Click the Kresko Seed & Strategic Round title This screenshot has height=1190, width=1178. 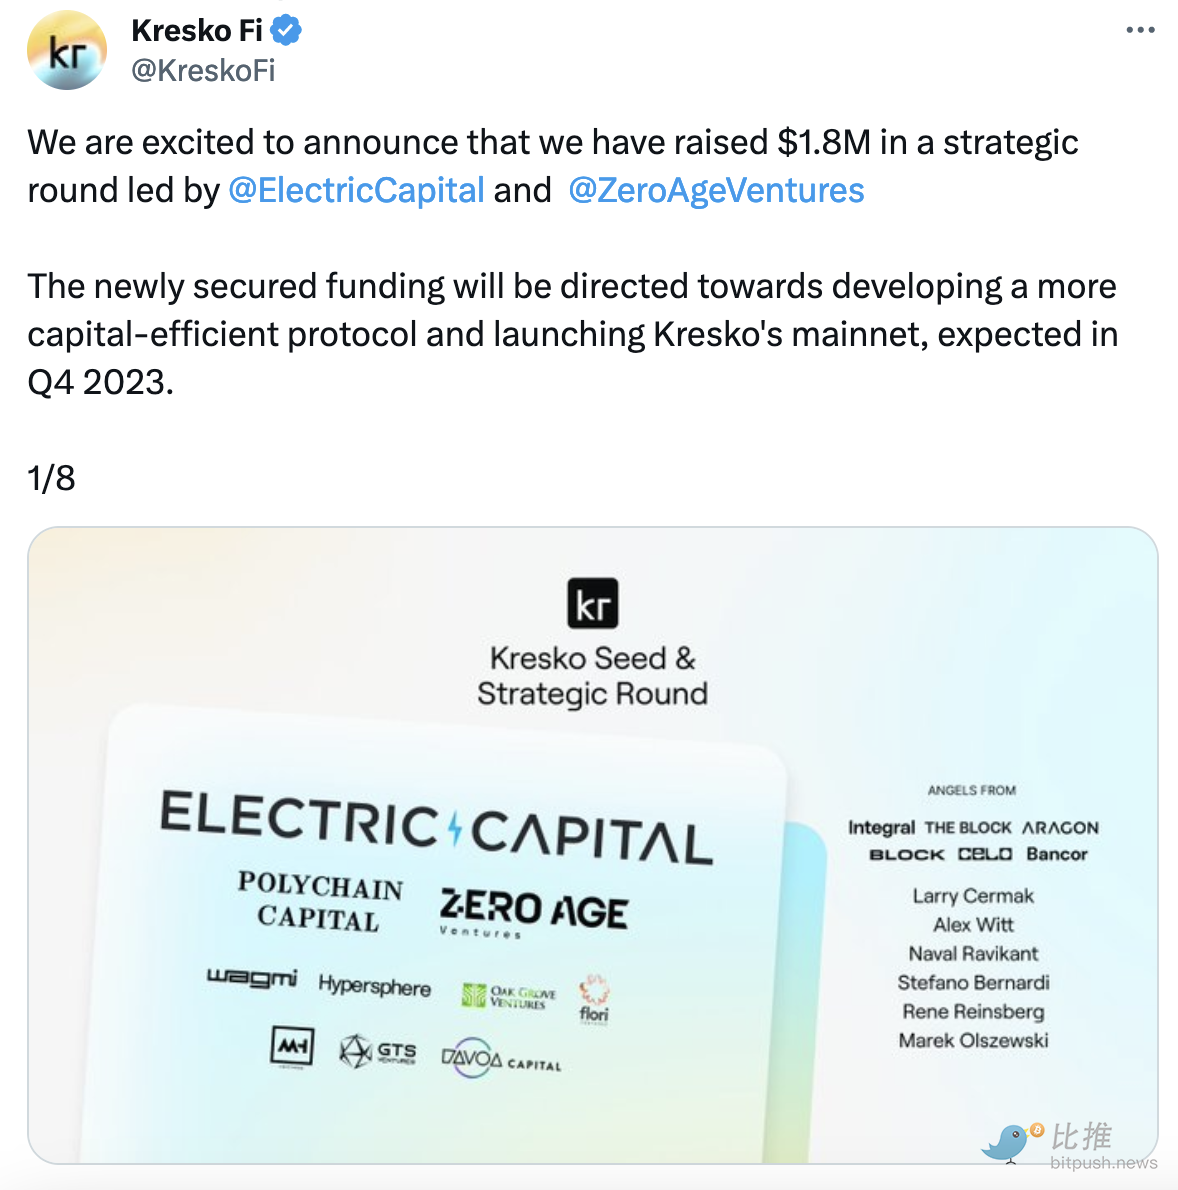tap(592, 676)
